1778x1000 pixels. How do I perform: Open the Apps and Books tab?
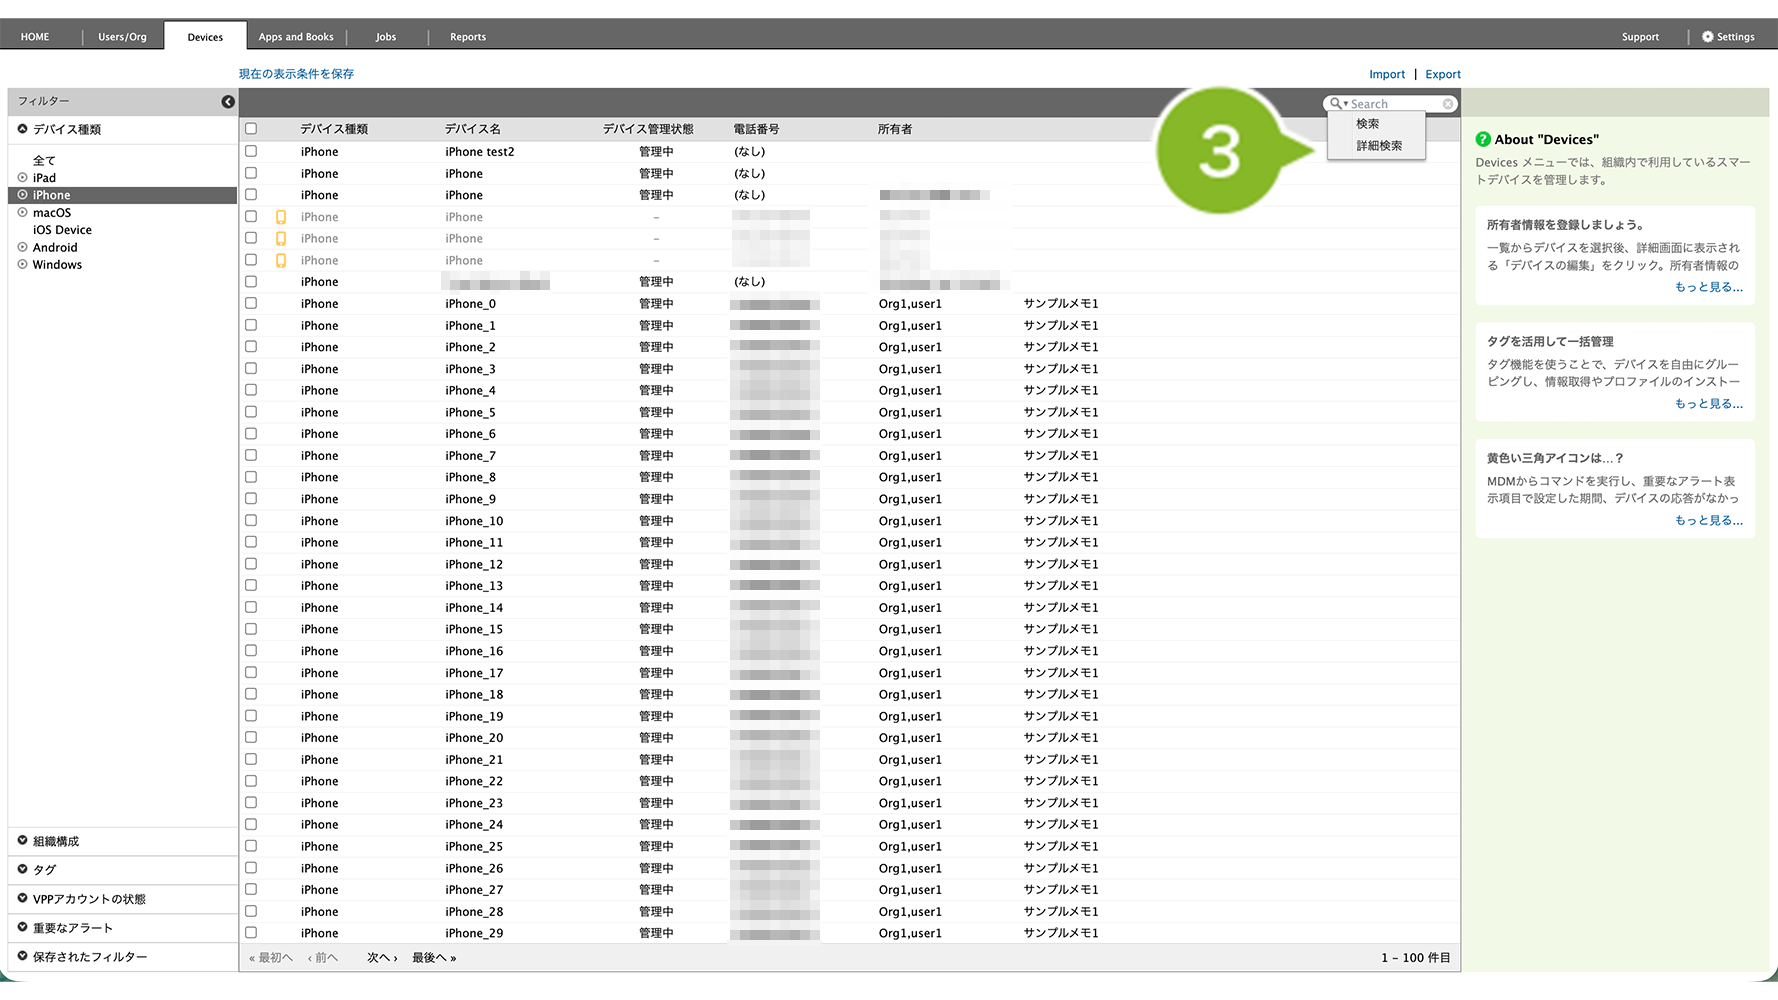296,37
